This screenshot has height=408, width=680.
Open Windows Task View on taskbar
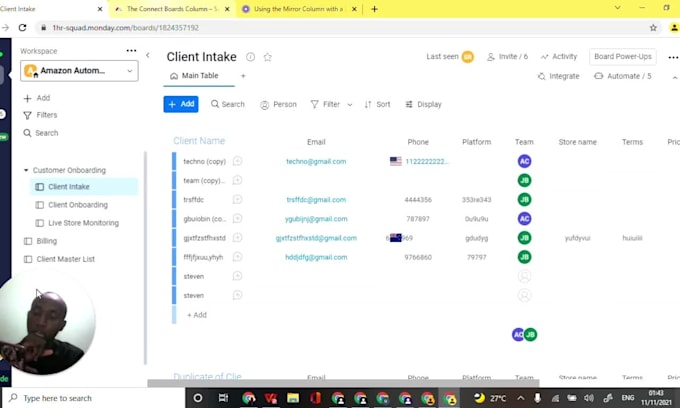223,398
